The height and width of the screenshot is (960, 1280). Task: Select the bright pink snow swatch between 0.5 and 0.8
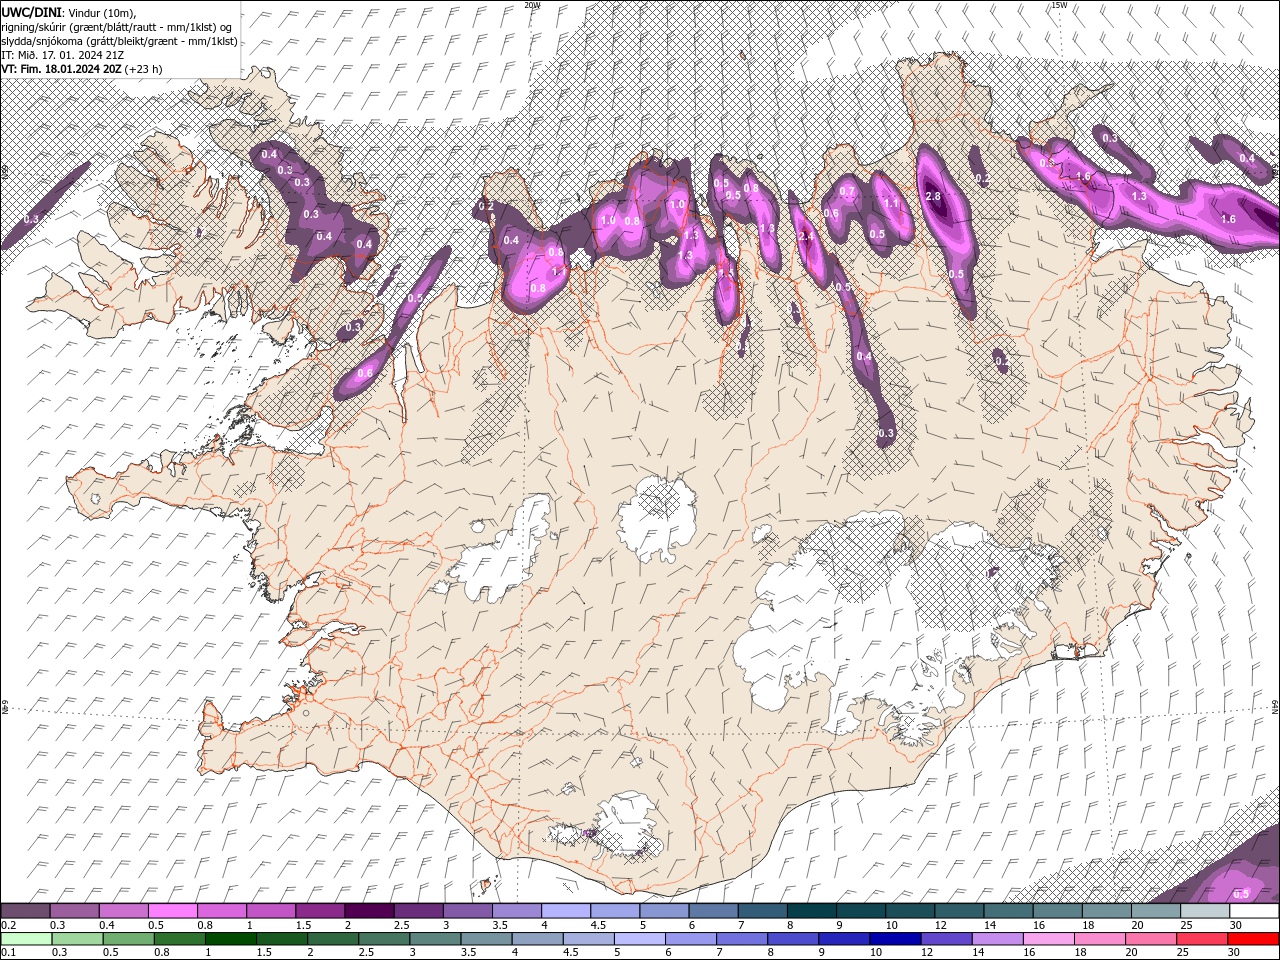(173, 911)
